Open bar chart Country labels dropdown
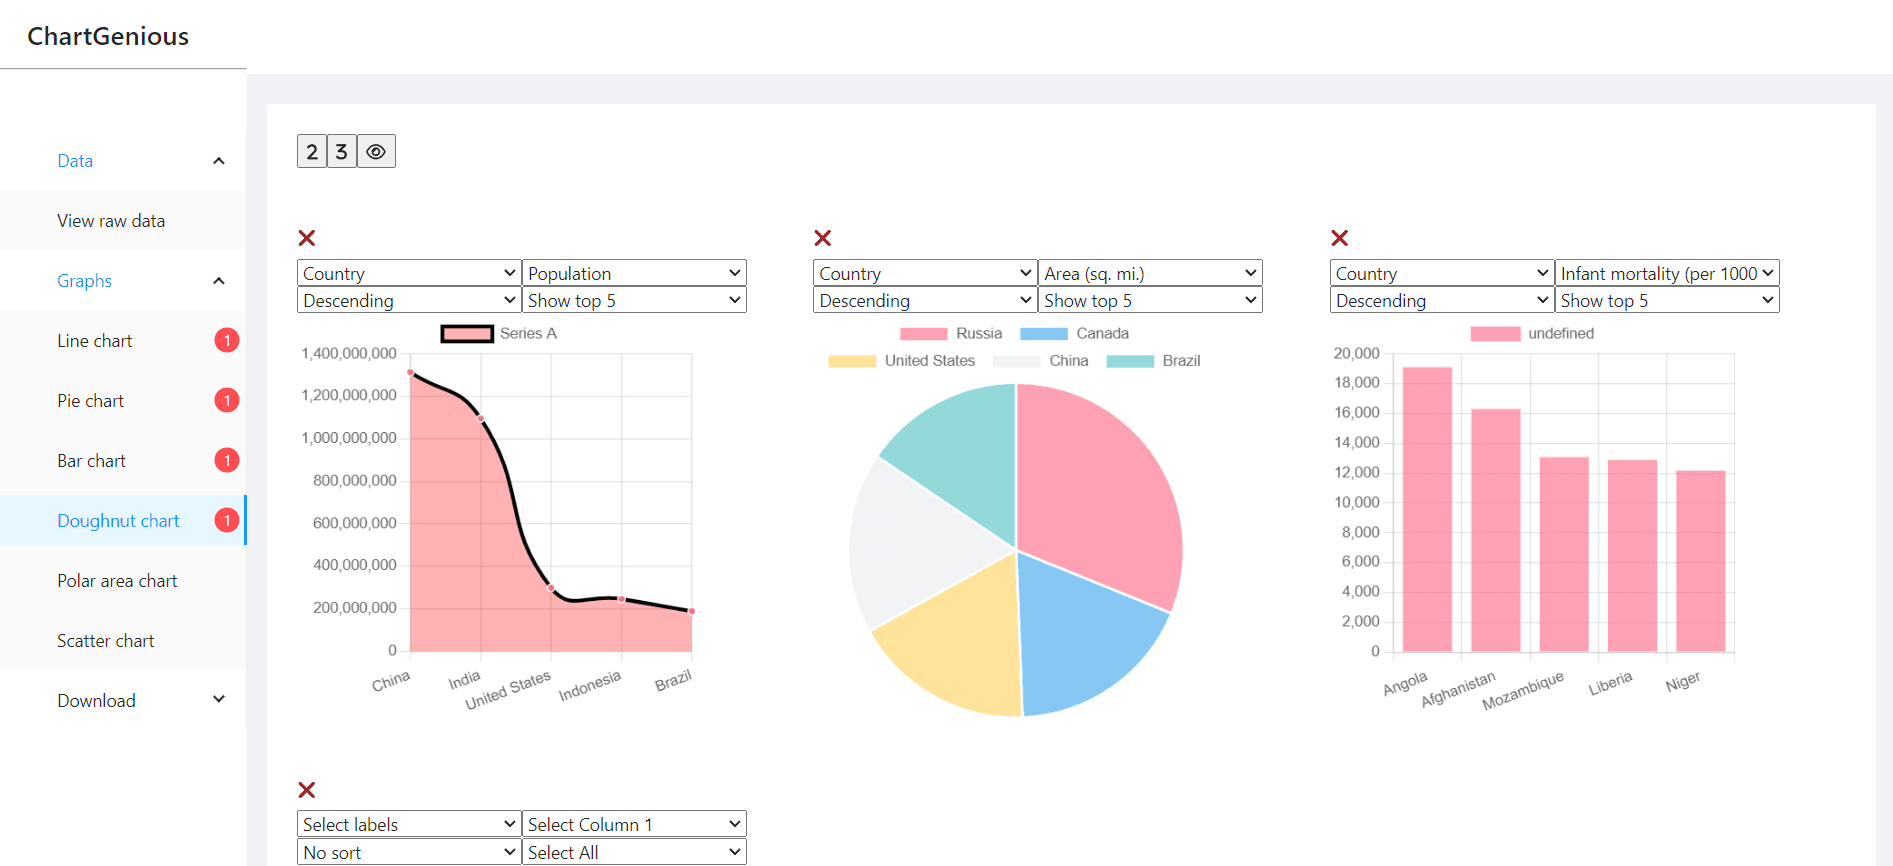The height and width of the screenshot is (866, 1893). (1442, 273)
